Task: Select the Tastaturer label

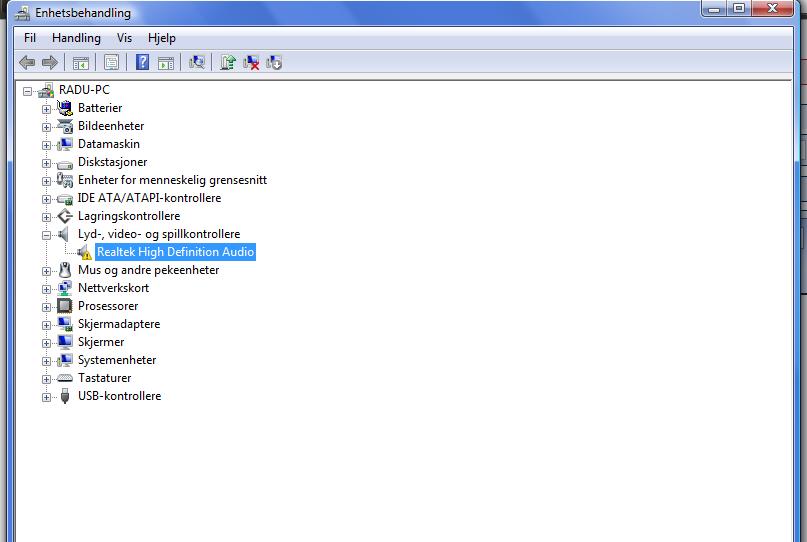Action: point(104,378)
